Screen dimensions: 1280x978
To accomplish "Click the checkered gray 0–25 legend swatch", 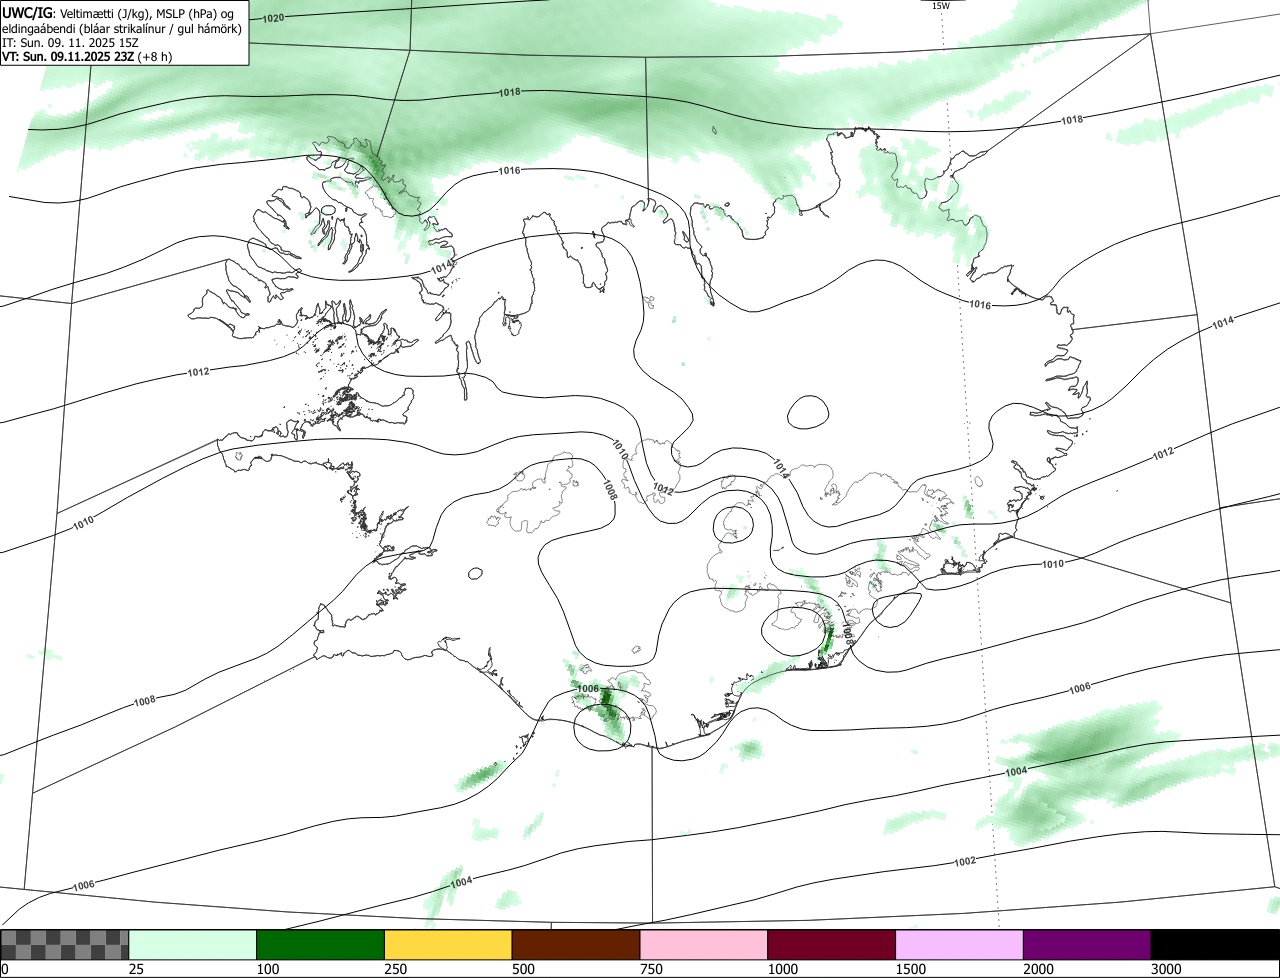I will pyautogui.click(x=65, y=945).
